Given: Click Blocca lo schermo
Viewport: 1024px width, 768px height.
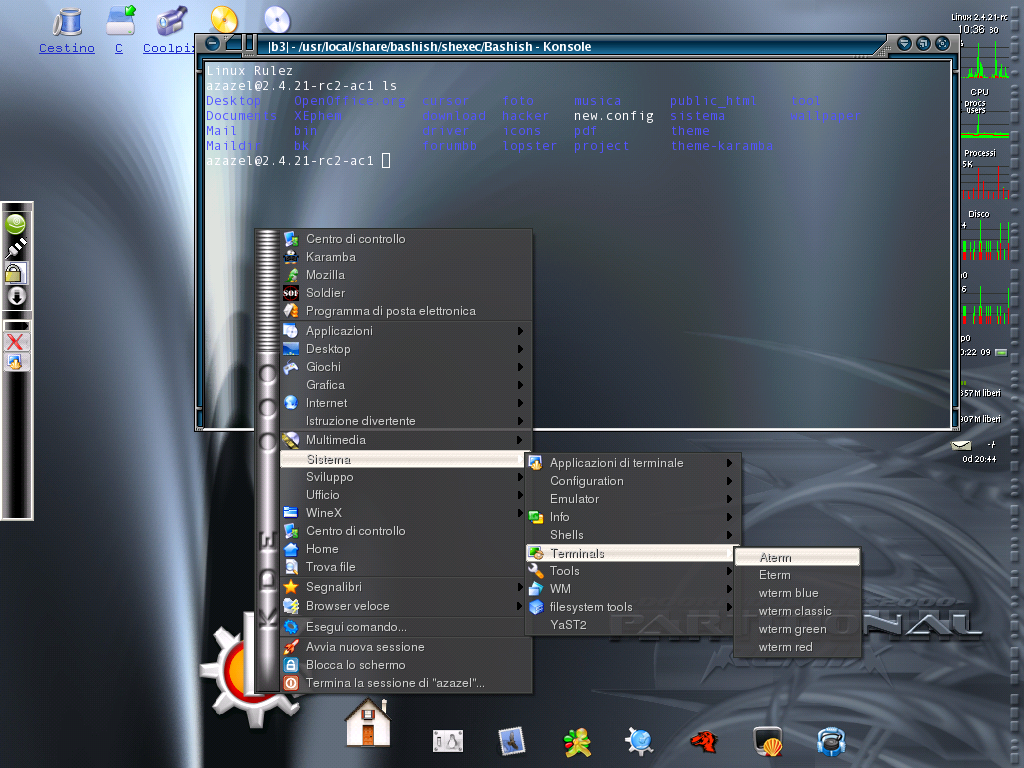Looking at the screenshot, I should (x=406, y=665).
